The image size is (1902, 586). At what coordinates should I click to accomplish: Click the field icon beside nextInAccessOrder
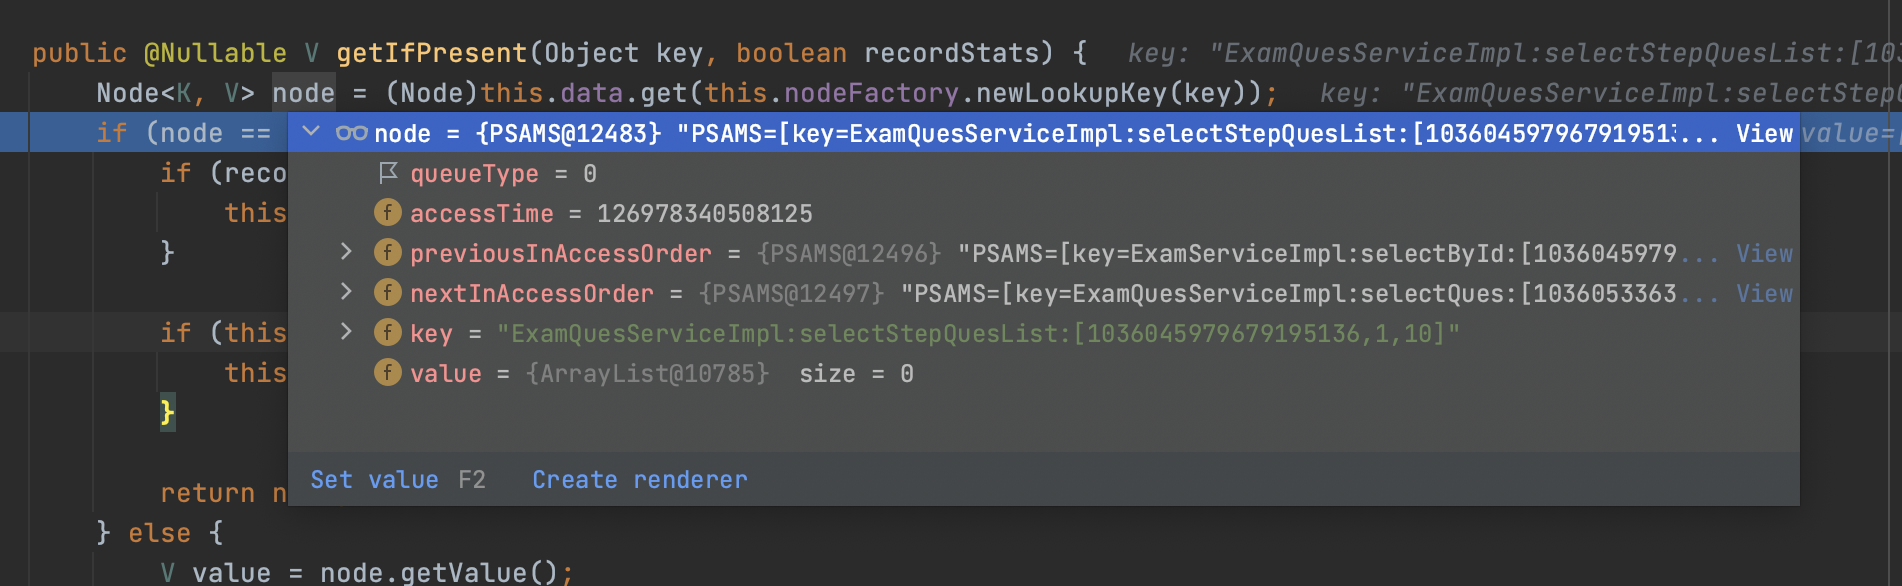tap(387, 293)
